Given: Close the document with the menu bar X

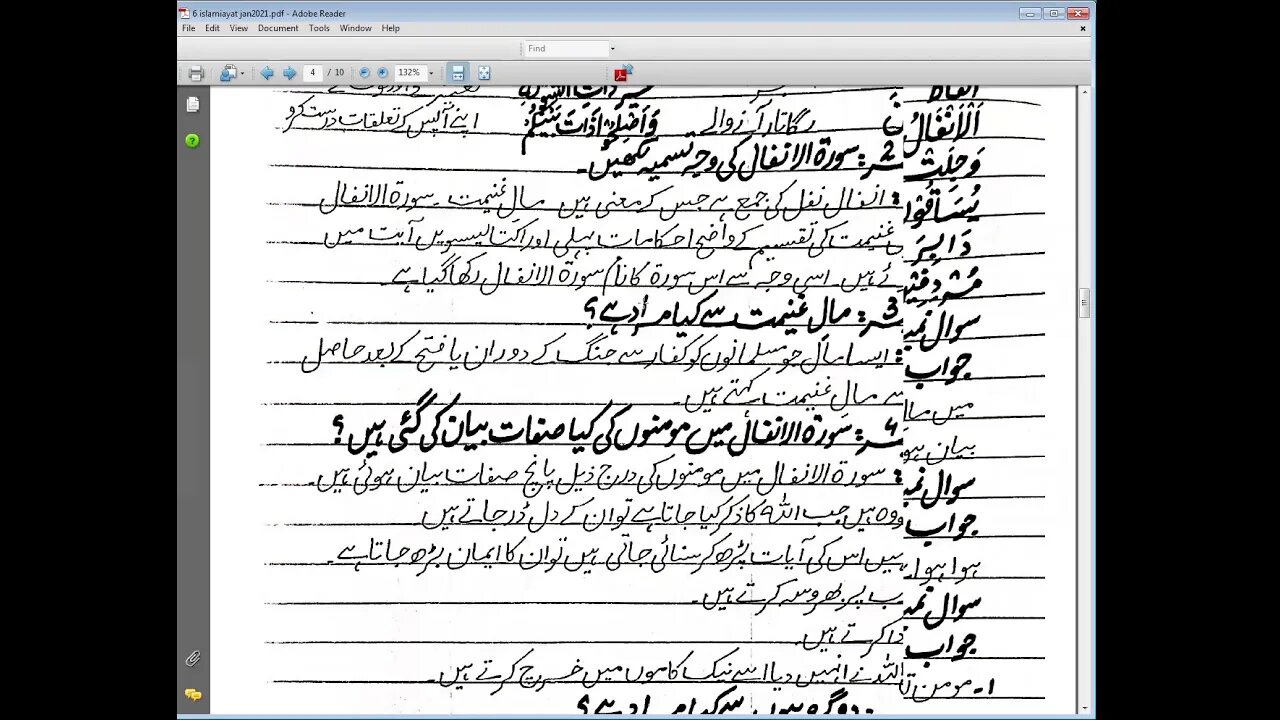Looking at the screenshot, I should point(1083,28).
